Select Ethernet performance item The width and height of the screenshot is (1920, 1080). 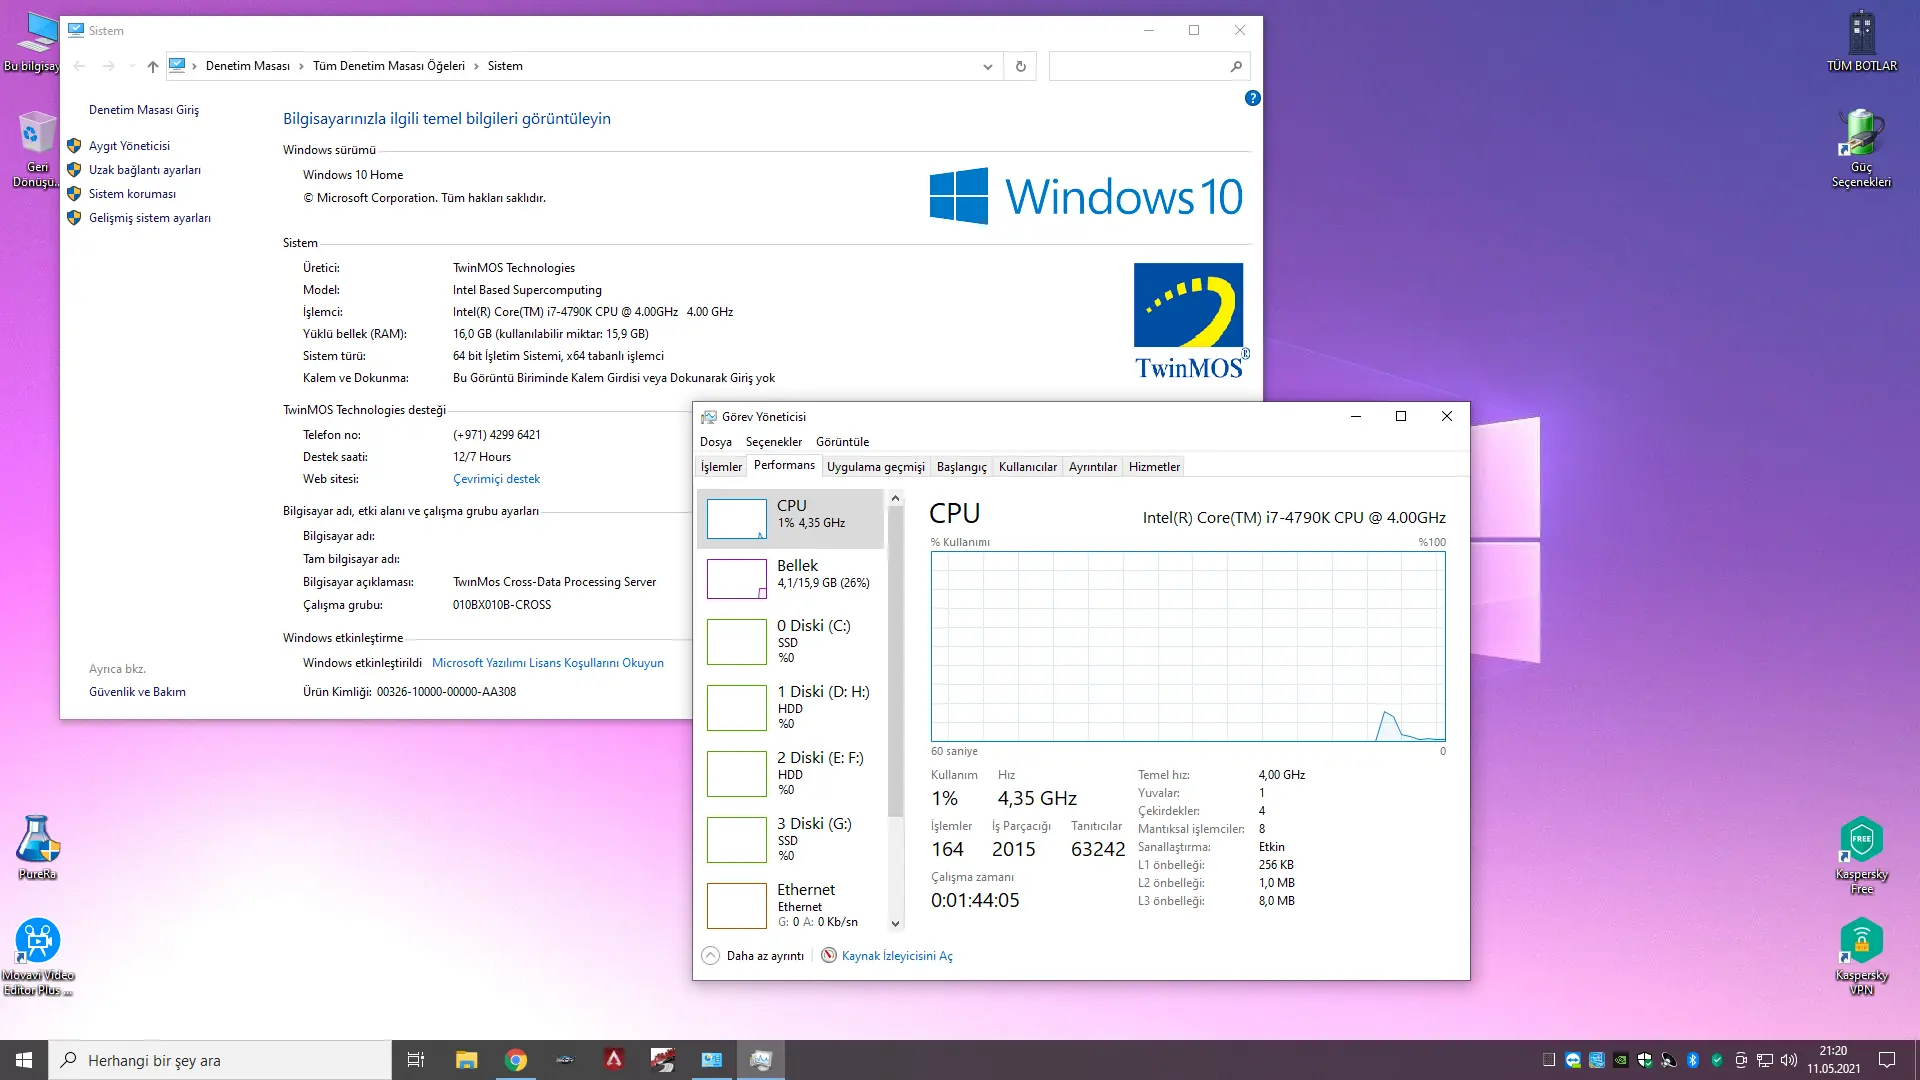pyautogui.click(x=790, y=904)
